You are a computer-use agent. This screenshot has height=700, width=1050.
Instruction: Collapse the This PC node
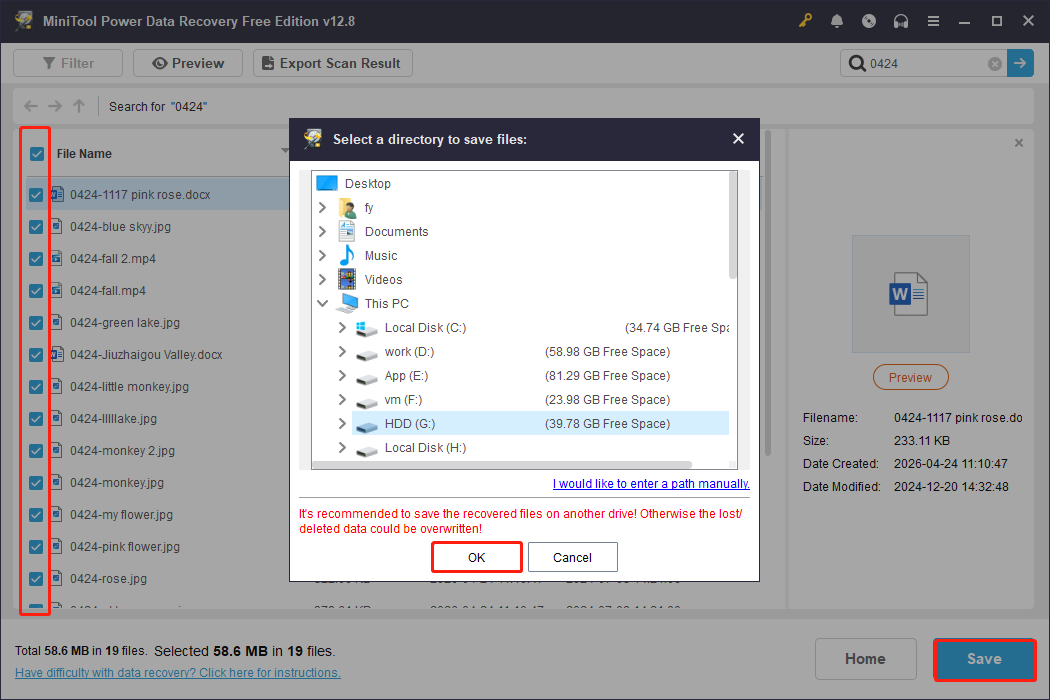coord(322,303)
